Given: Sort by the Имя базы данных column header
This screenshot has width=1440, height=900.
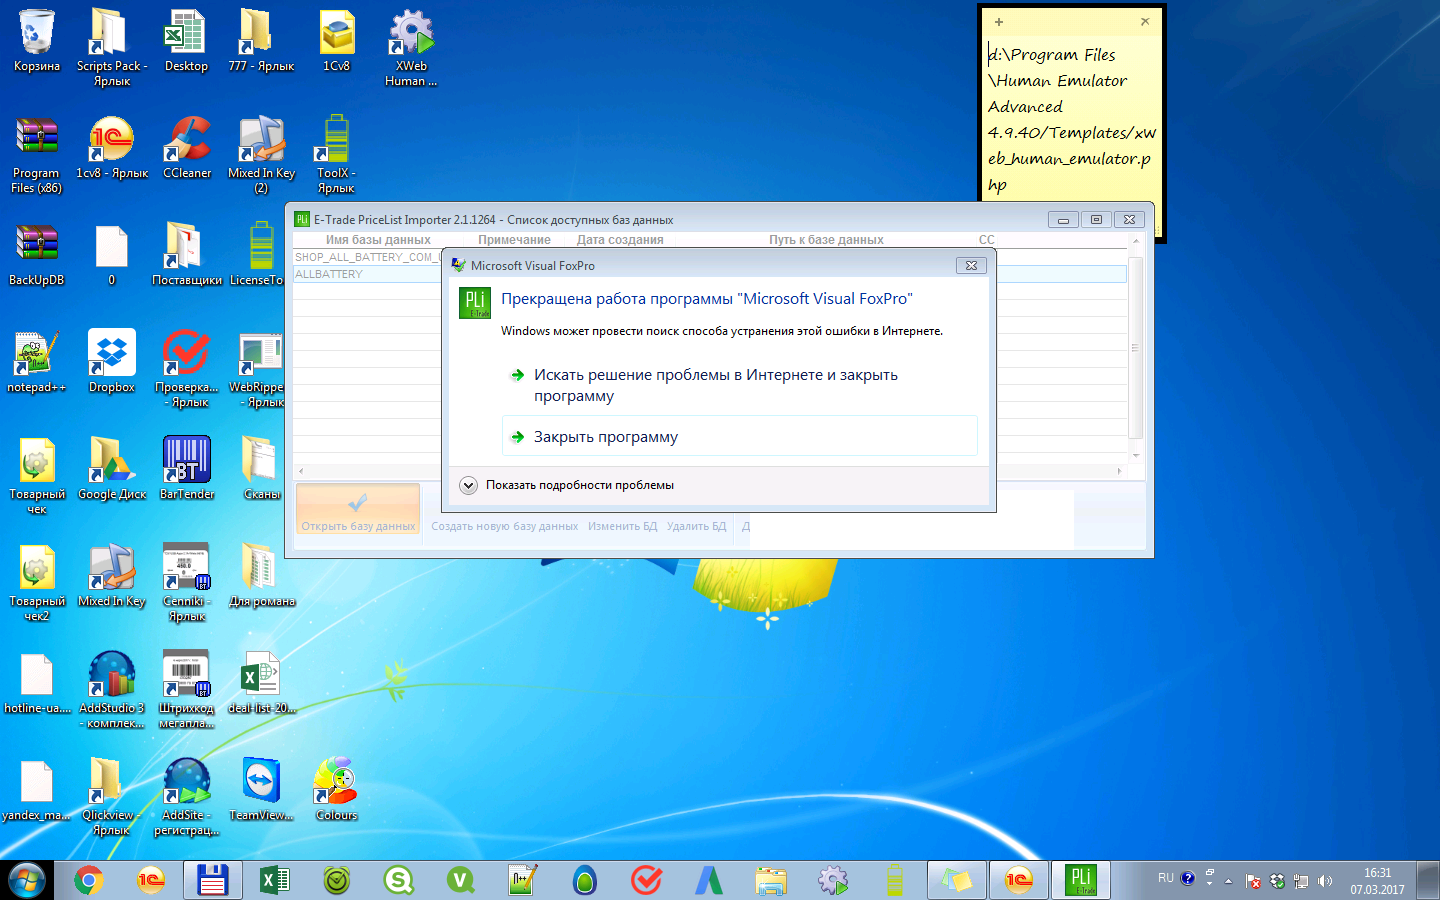Looking at the screenshot, I should coord(378,240).
